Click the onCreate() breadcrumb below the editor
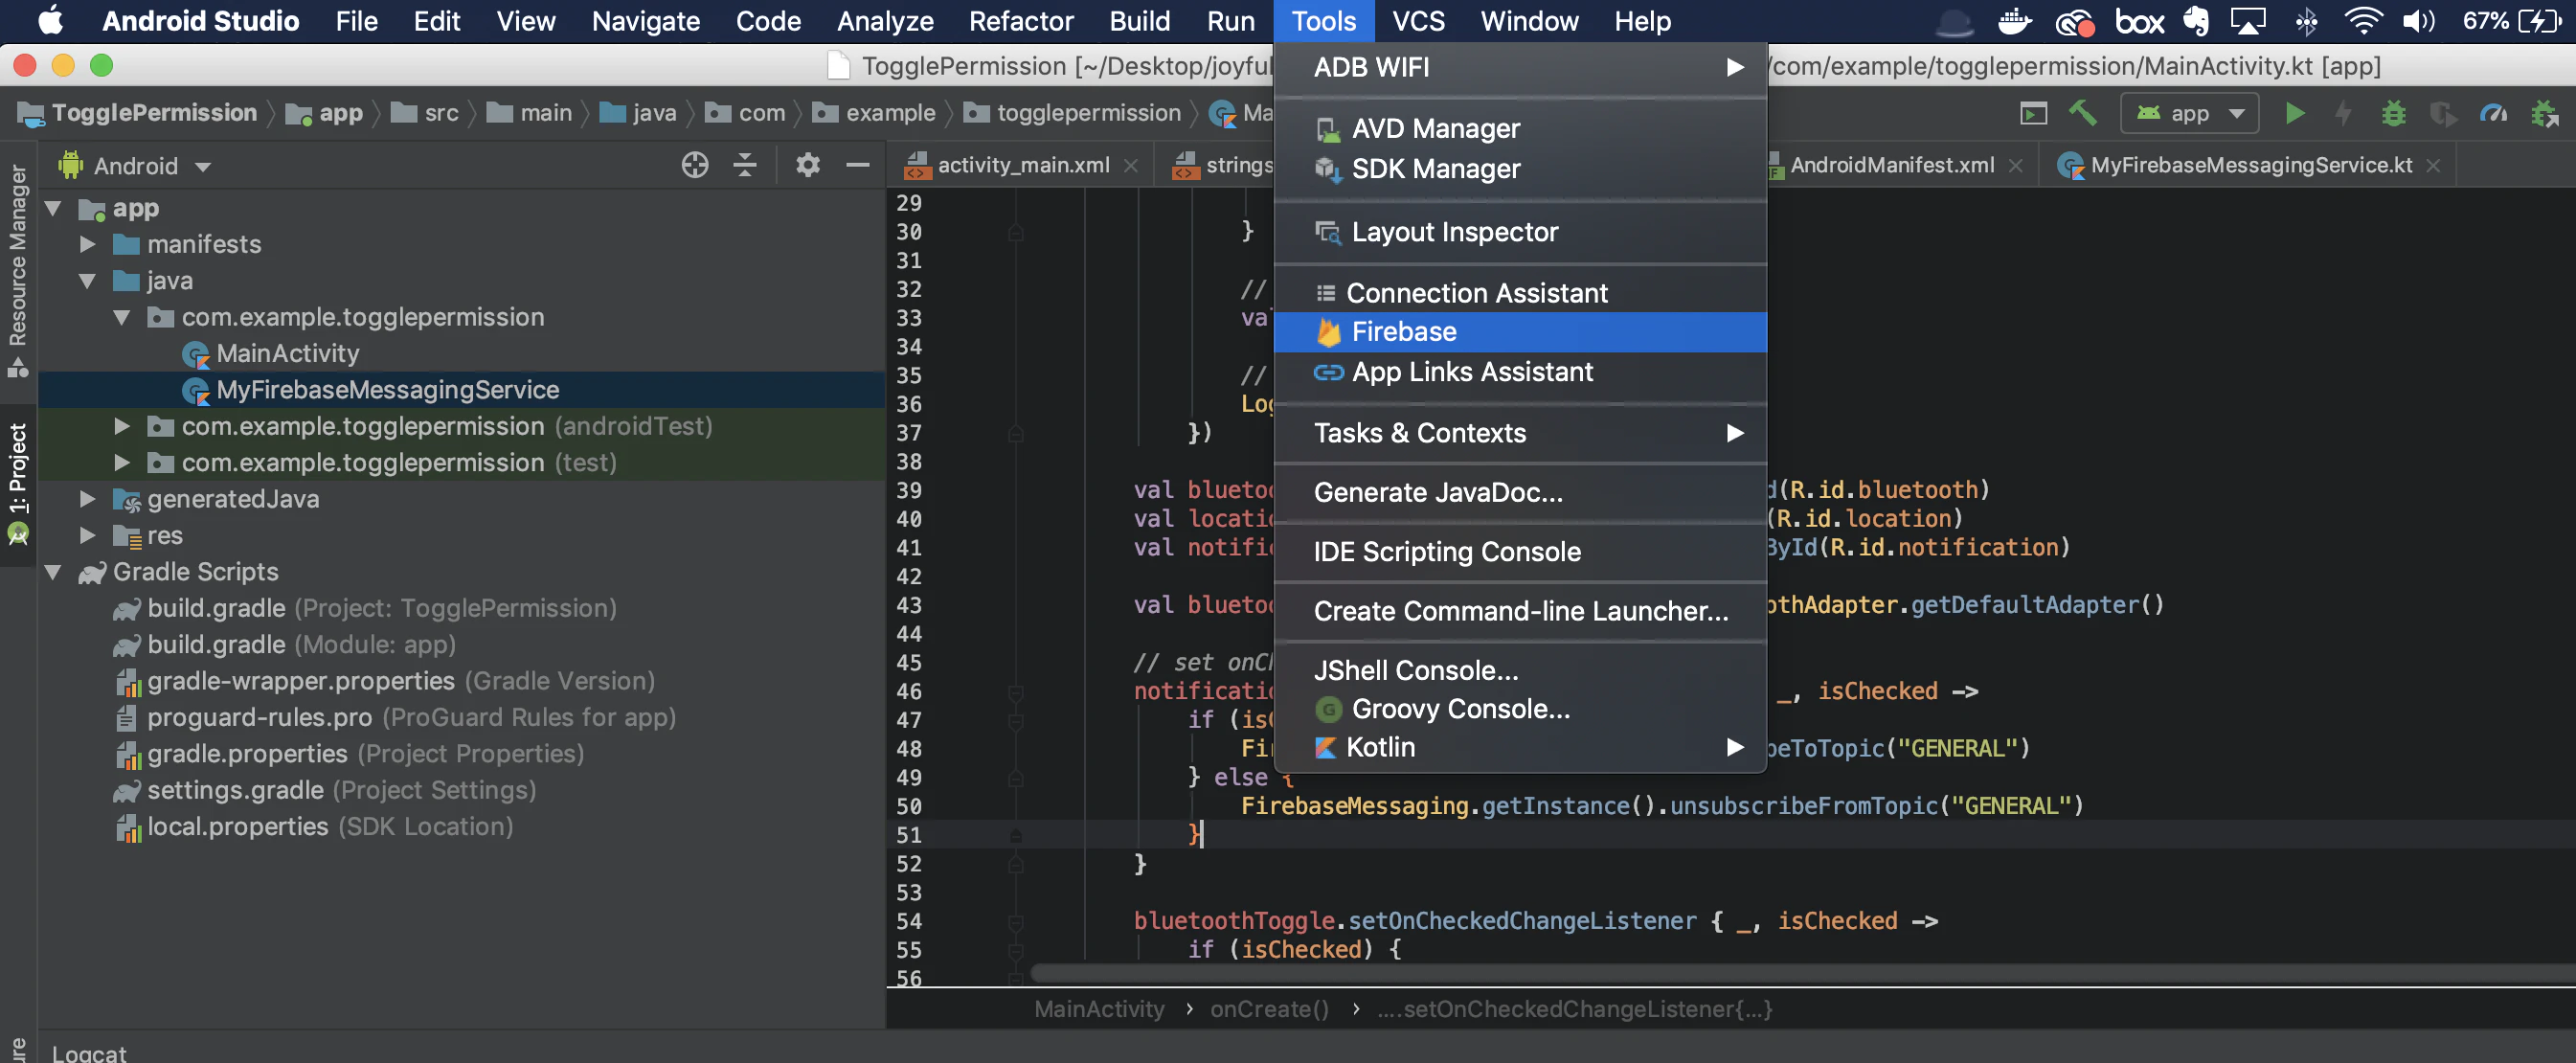Screen dimensions: 2576x1063 pos(1269,1009)
